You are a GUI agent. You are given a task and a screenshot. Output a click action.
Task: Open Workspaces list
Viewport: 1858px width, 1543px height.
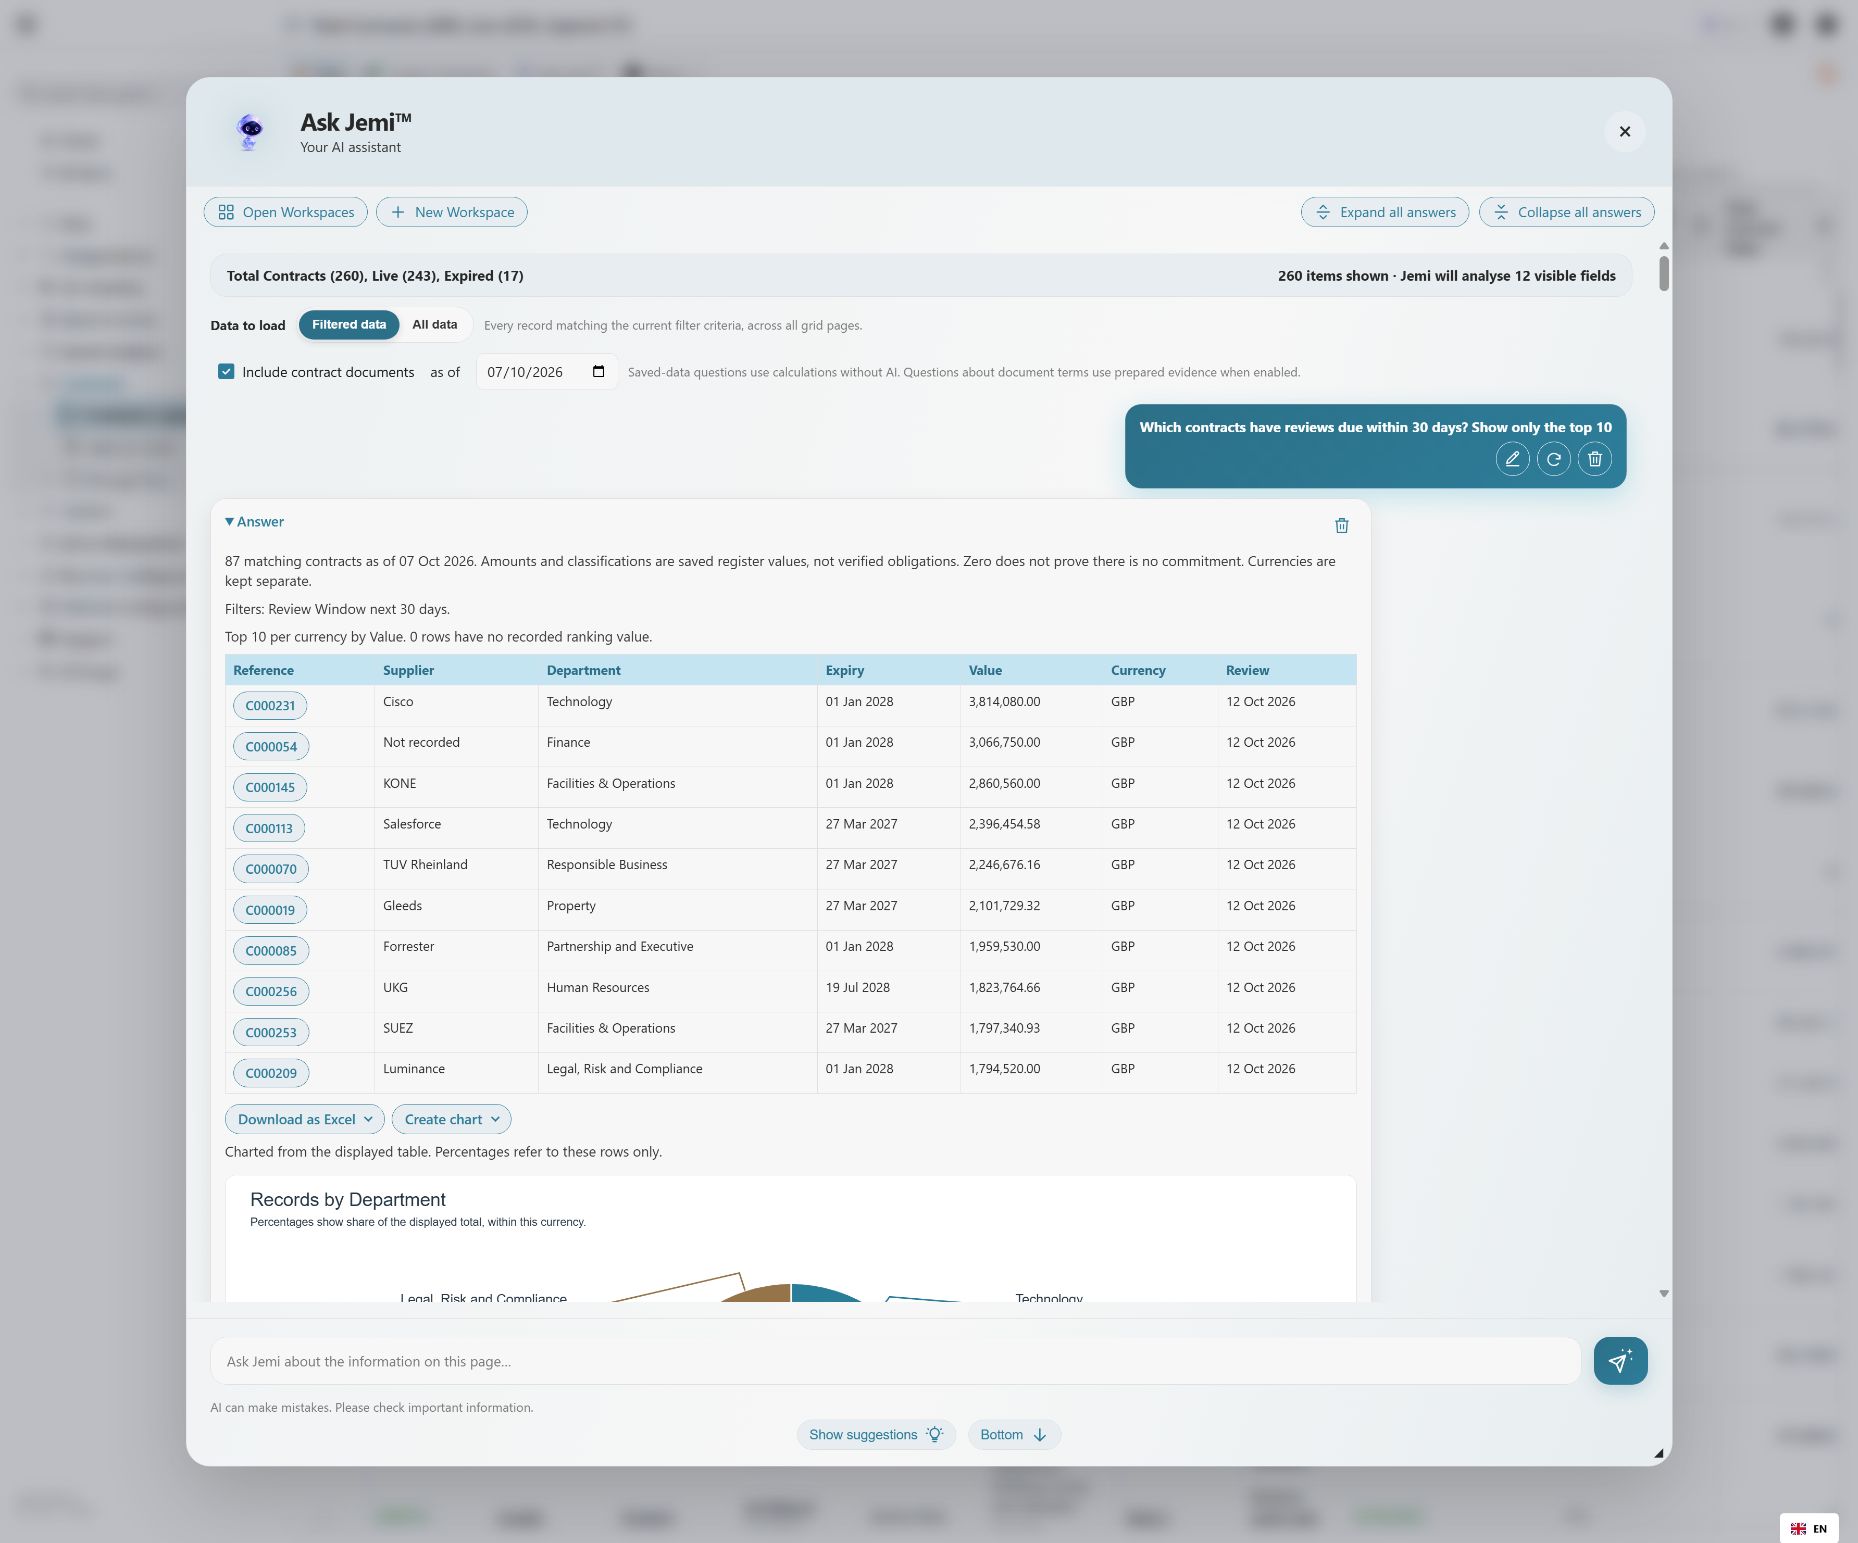(x=286, y=212)
